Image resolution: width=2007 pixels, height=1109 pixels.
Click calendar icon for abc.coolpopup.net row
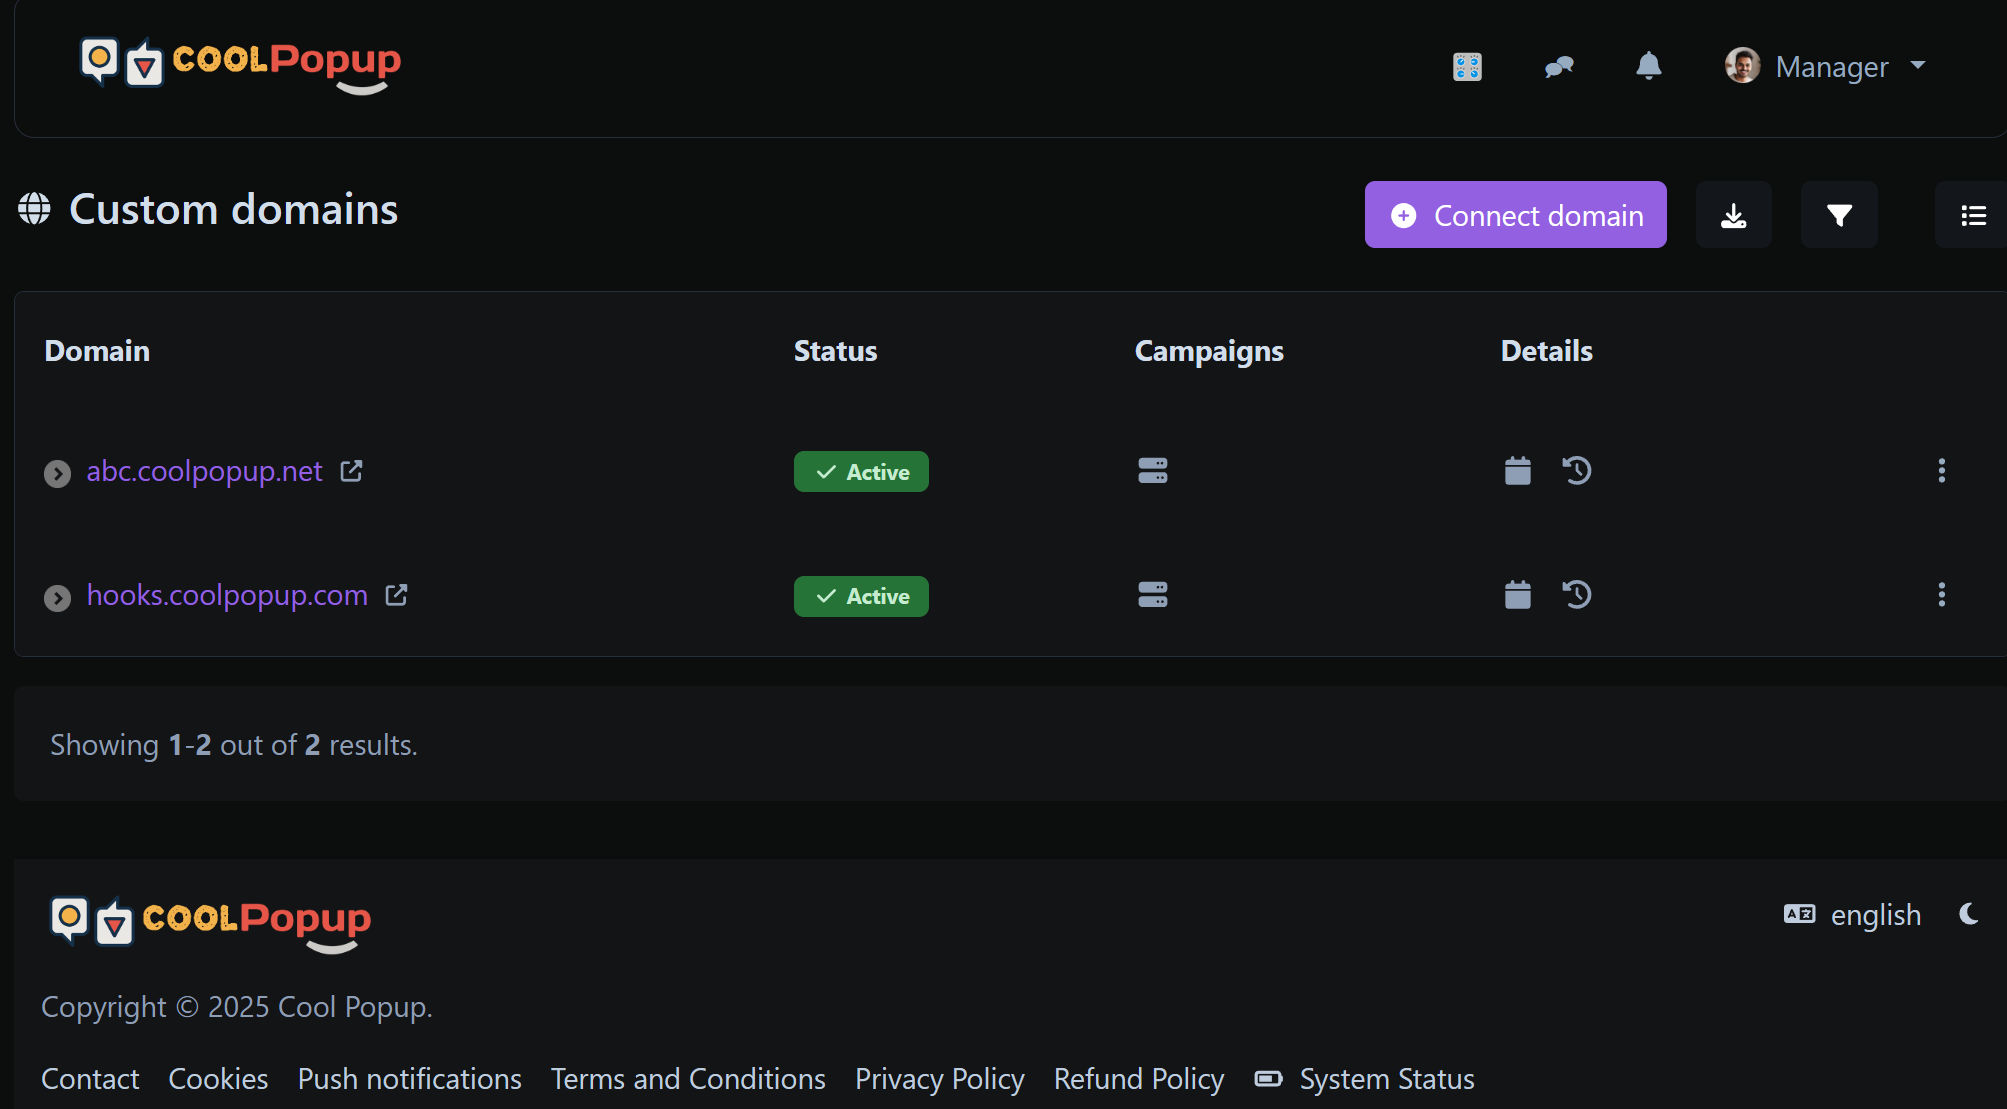coord(1517,471)
